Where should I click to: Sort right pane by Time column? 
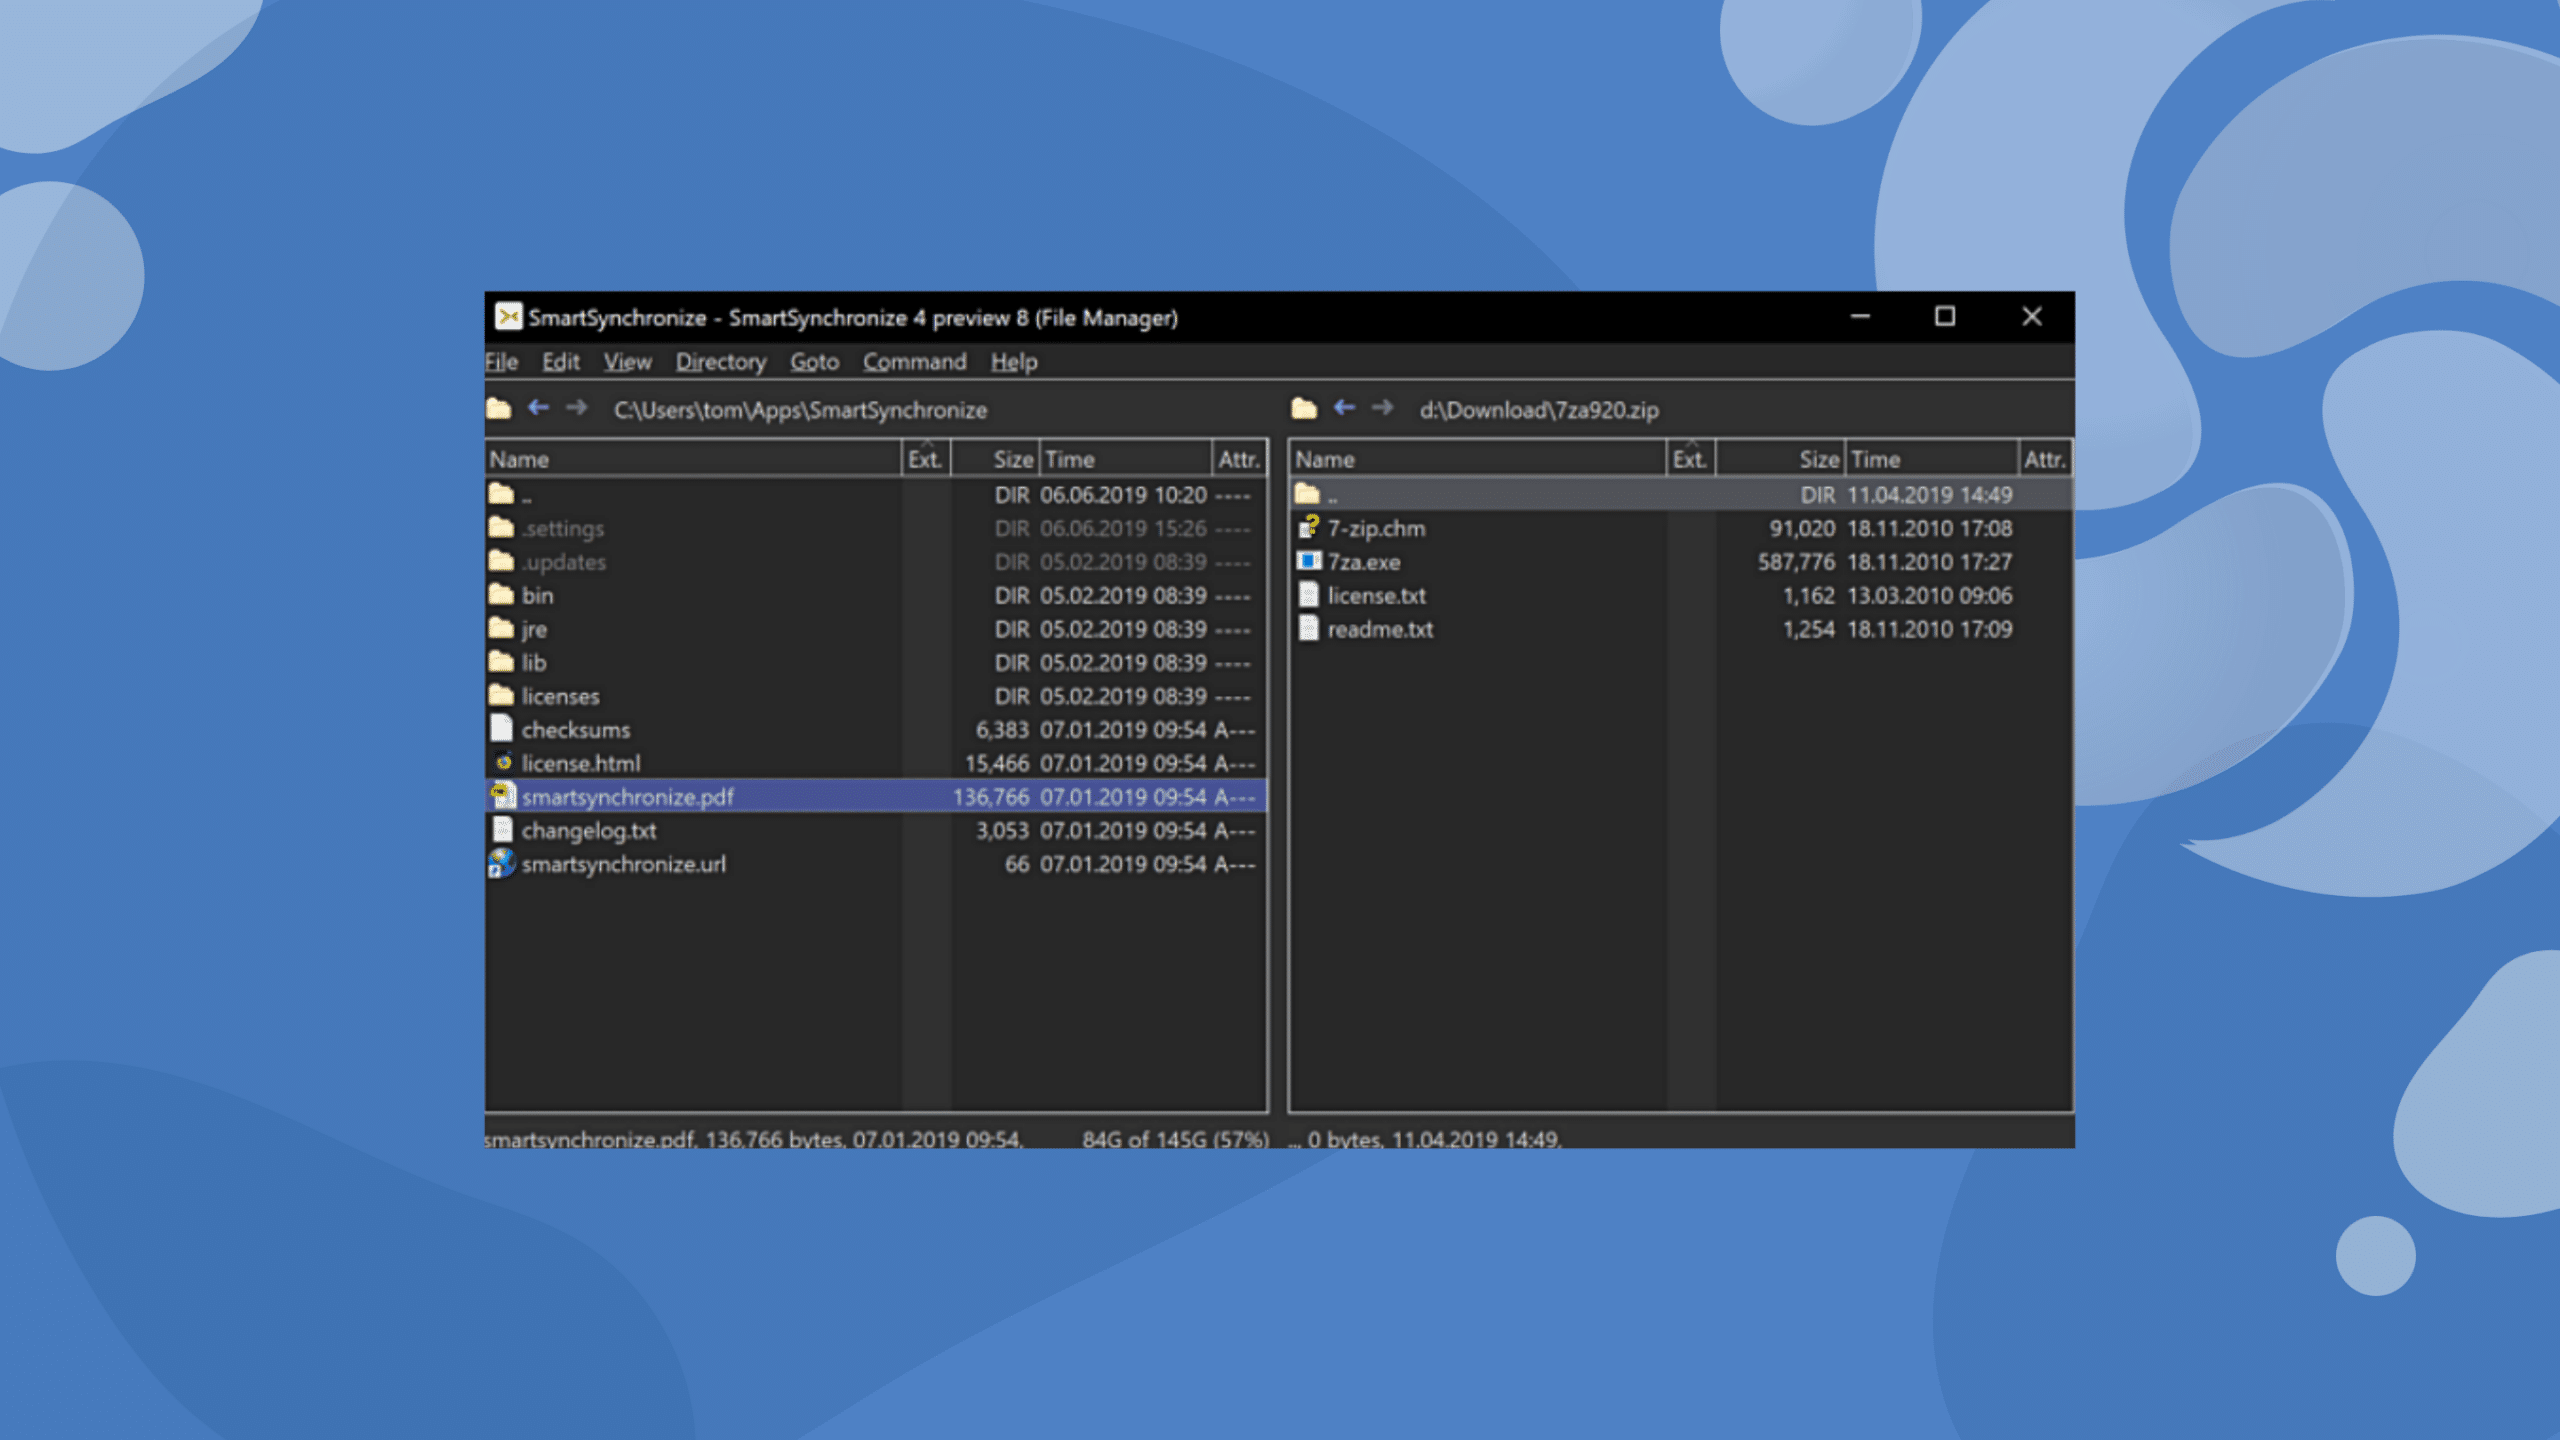tap(1932, 459)
